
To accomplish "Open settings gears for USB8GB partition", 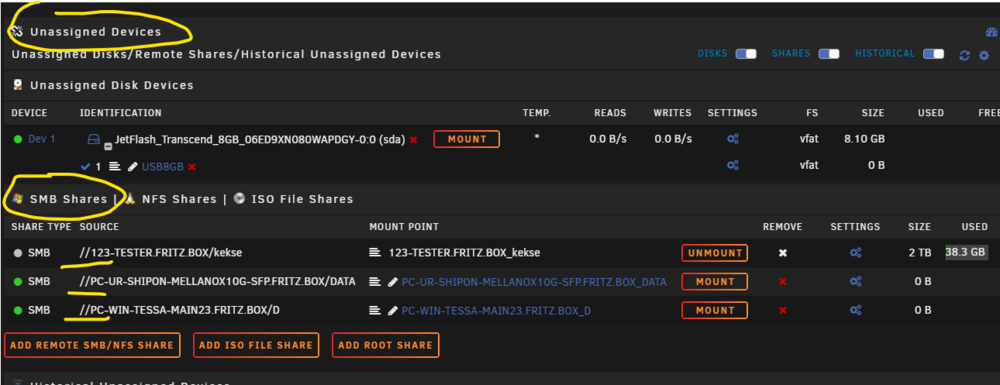I will [733, 165].
